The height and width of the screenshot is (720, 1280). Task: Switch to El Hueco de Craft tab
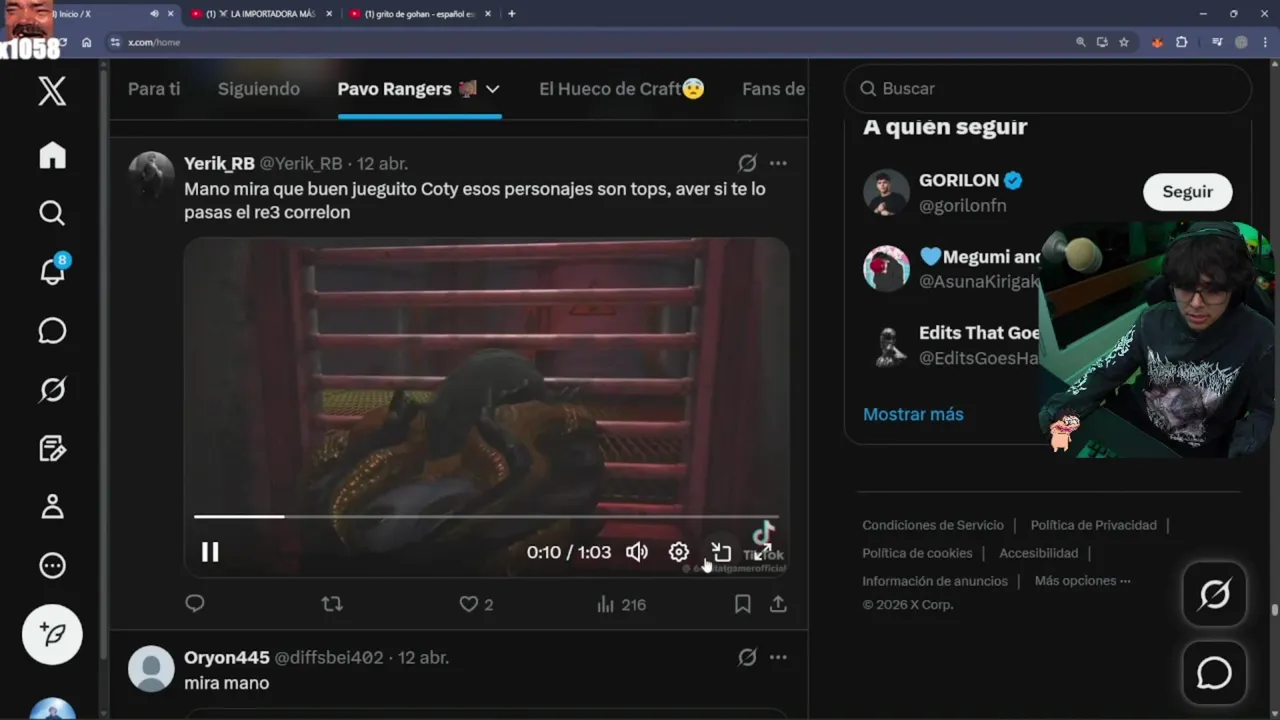tap(622, 89)
